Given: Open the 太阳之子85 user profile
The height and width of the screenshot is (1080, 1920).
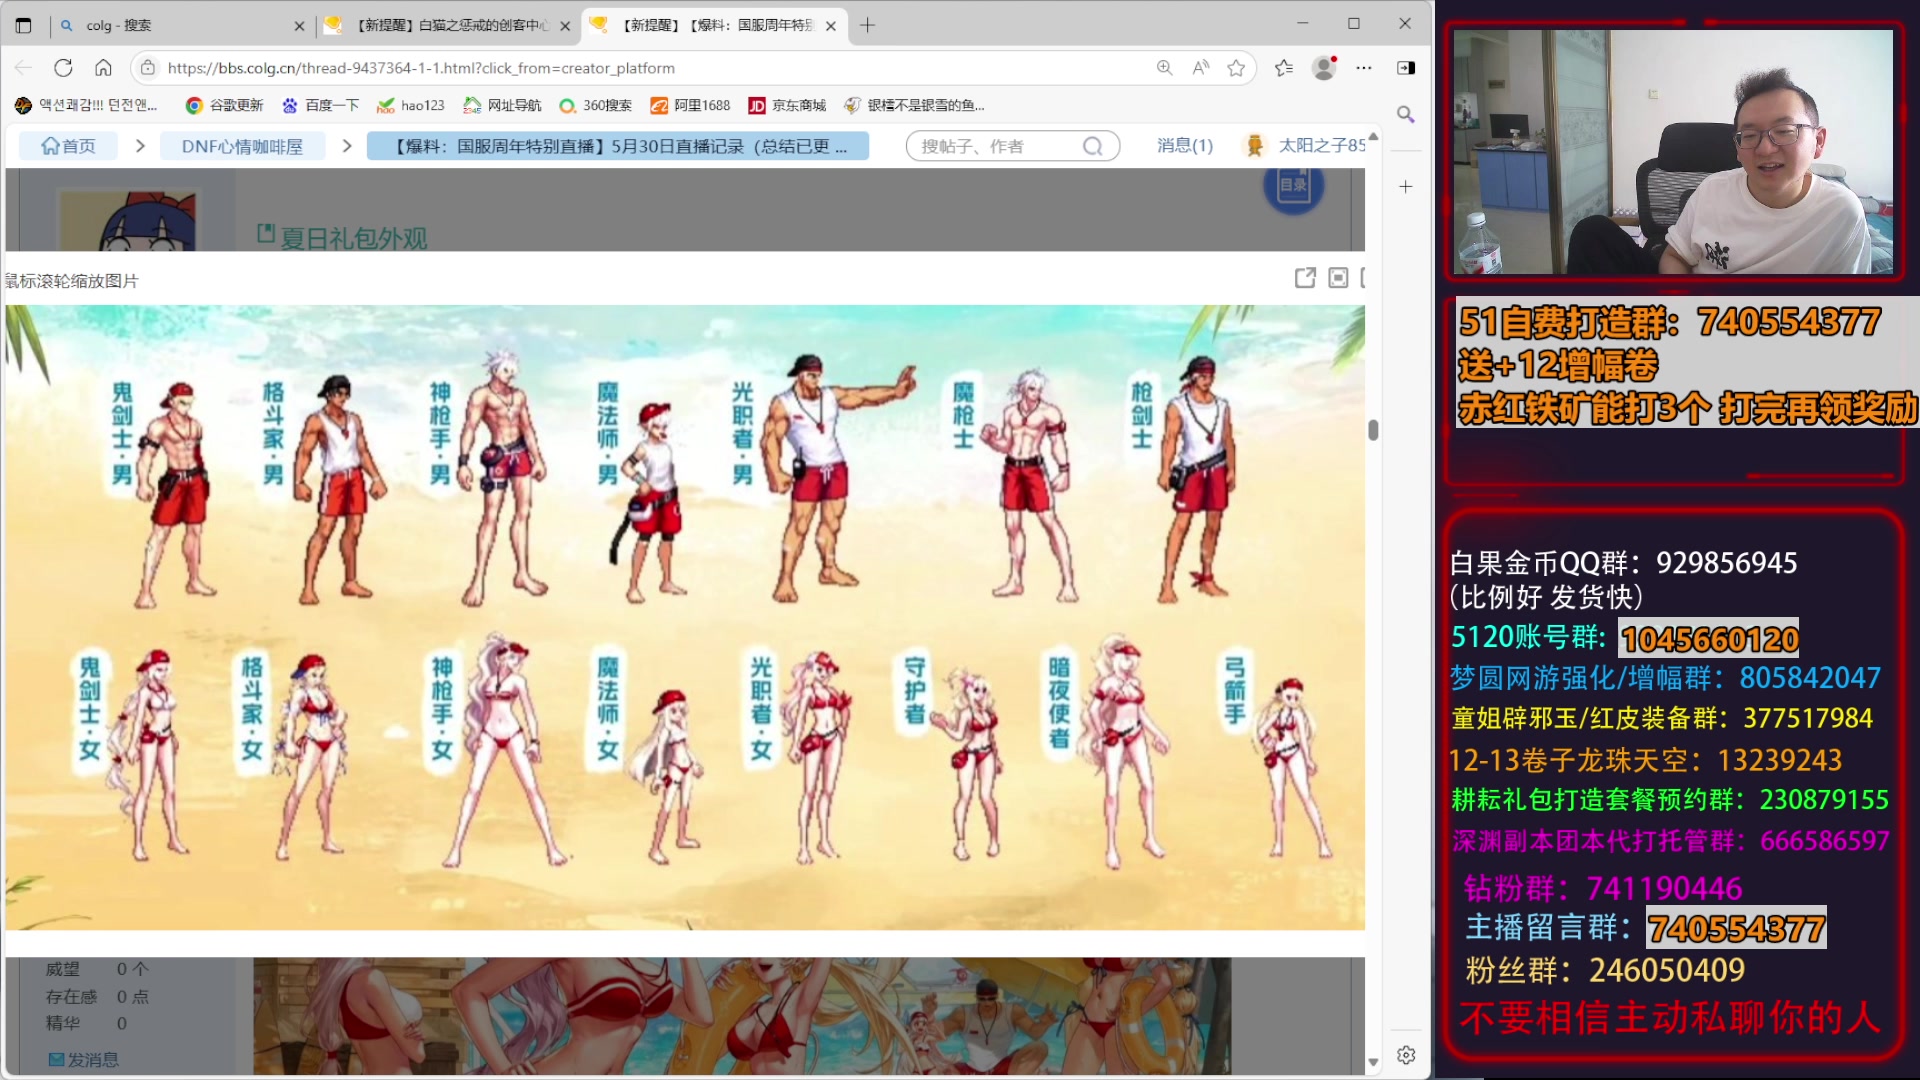Looking at the screenshot, I should 1304,146.
